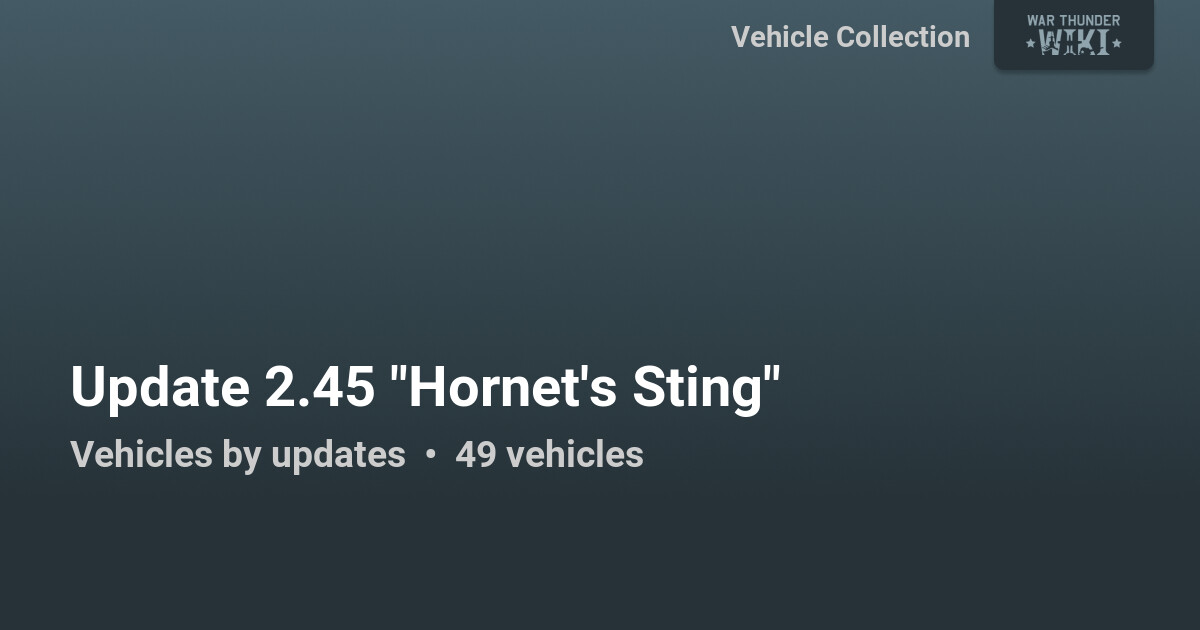This screenshot has height=630, width=1200.
Task: Click the word updates in the subtitle
Action: [338, 455]
